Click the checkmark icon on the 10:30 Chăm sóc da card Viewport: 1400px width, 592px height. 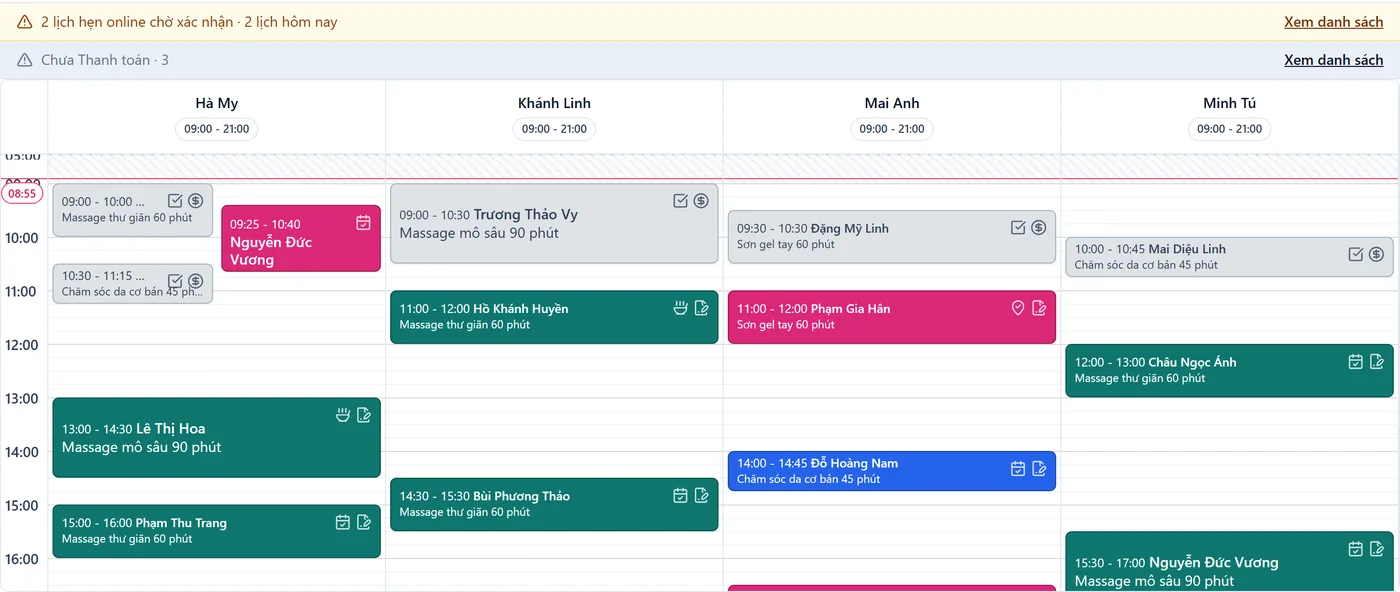[x=175, y=281]
